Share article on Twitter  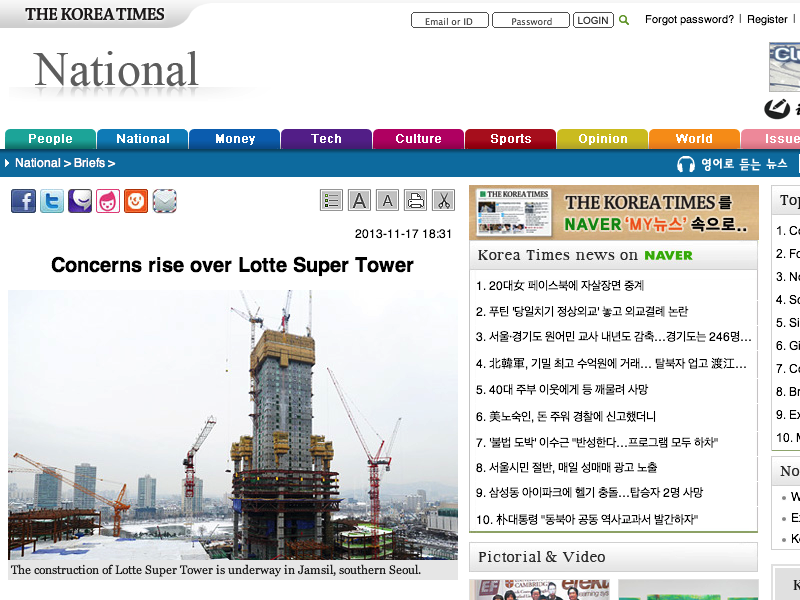click(52, 201)
